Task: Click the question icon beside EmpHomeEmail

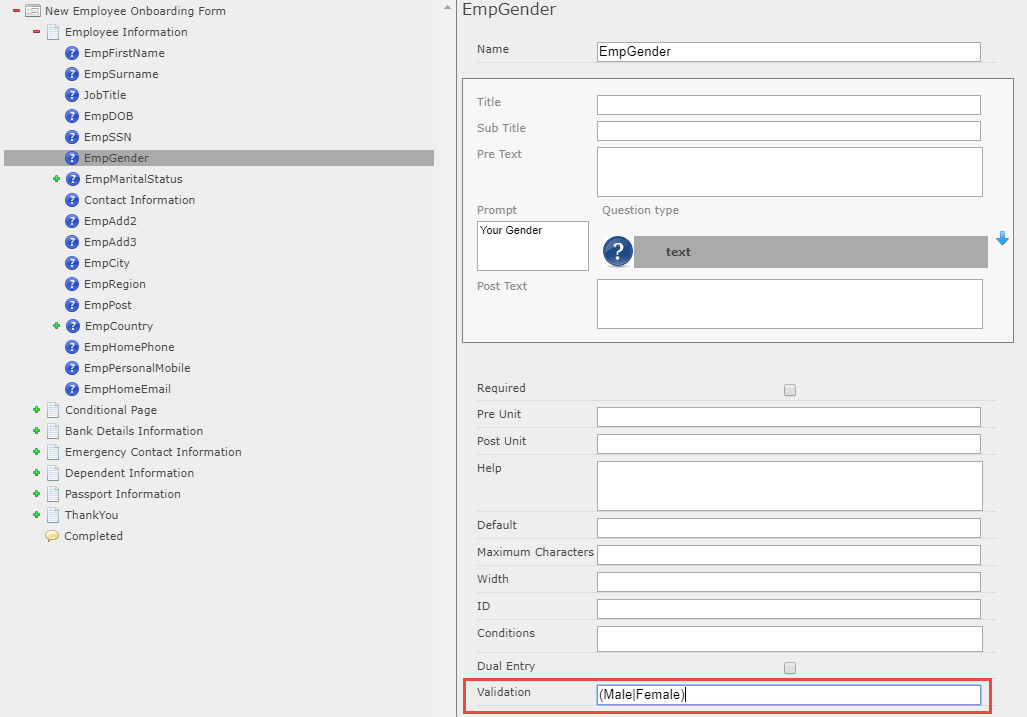Action: (x=72, y=389)
